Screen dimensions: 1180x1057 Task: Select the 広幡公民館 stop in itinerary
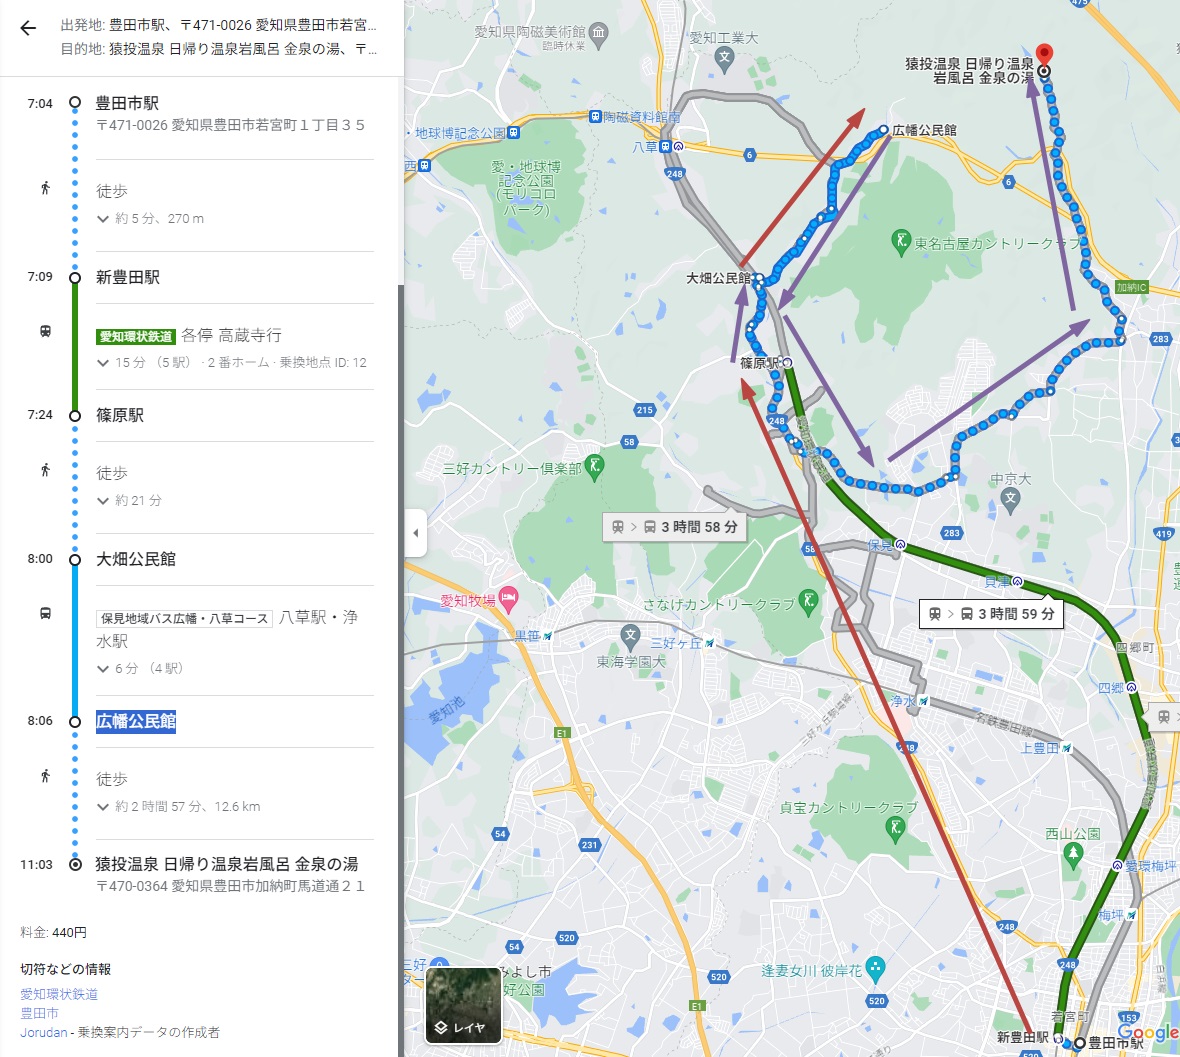click(135, 721)
